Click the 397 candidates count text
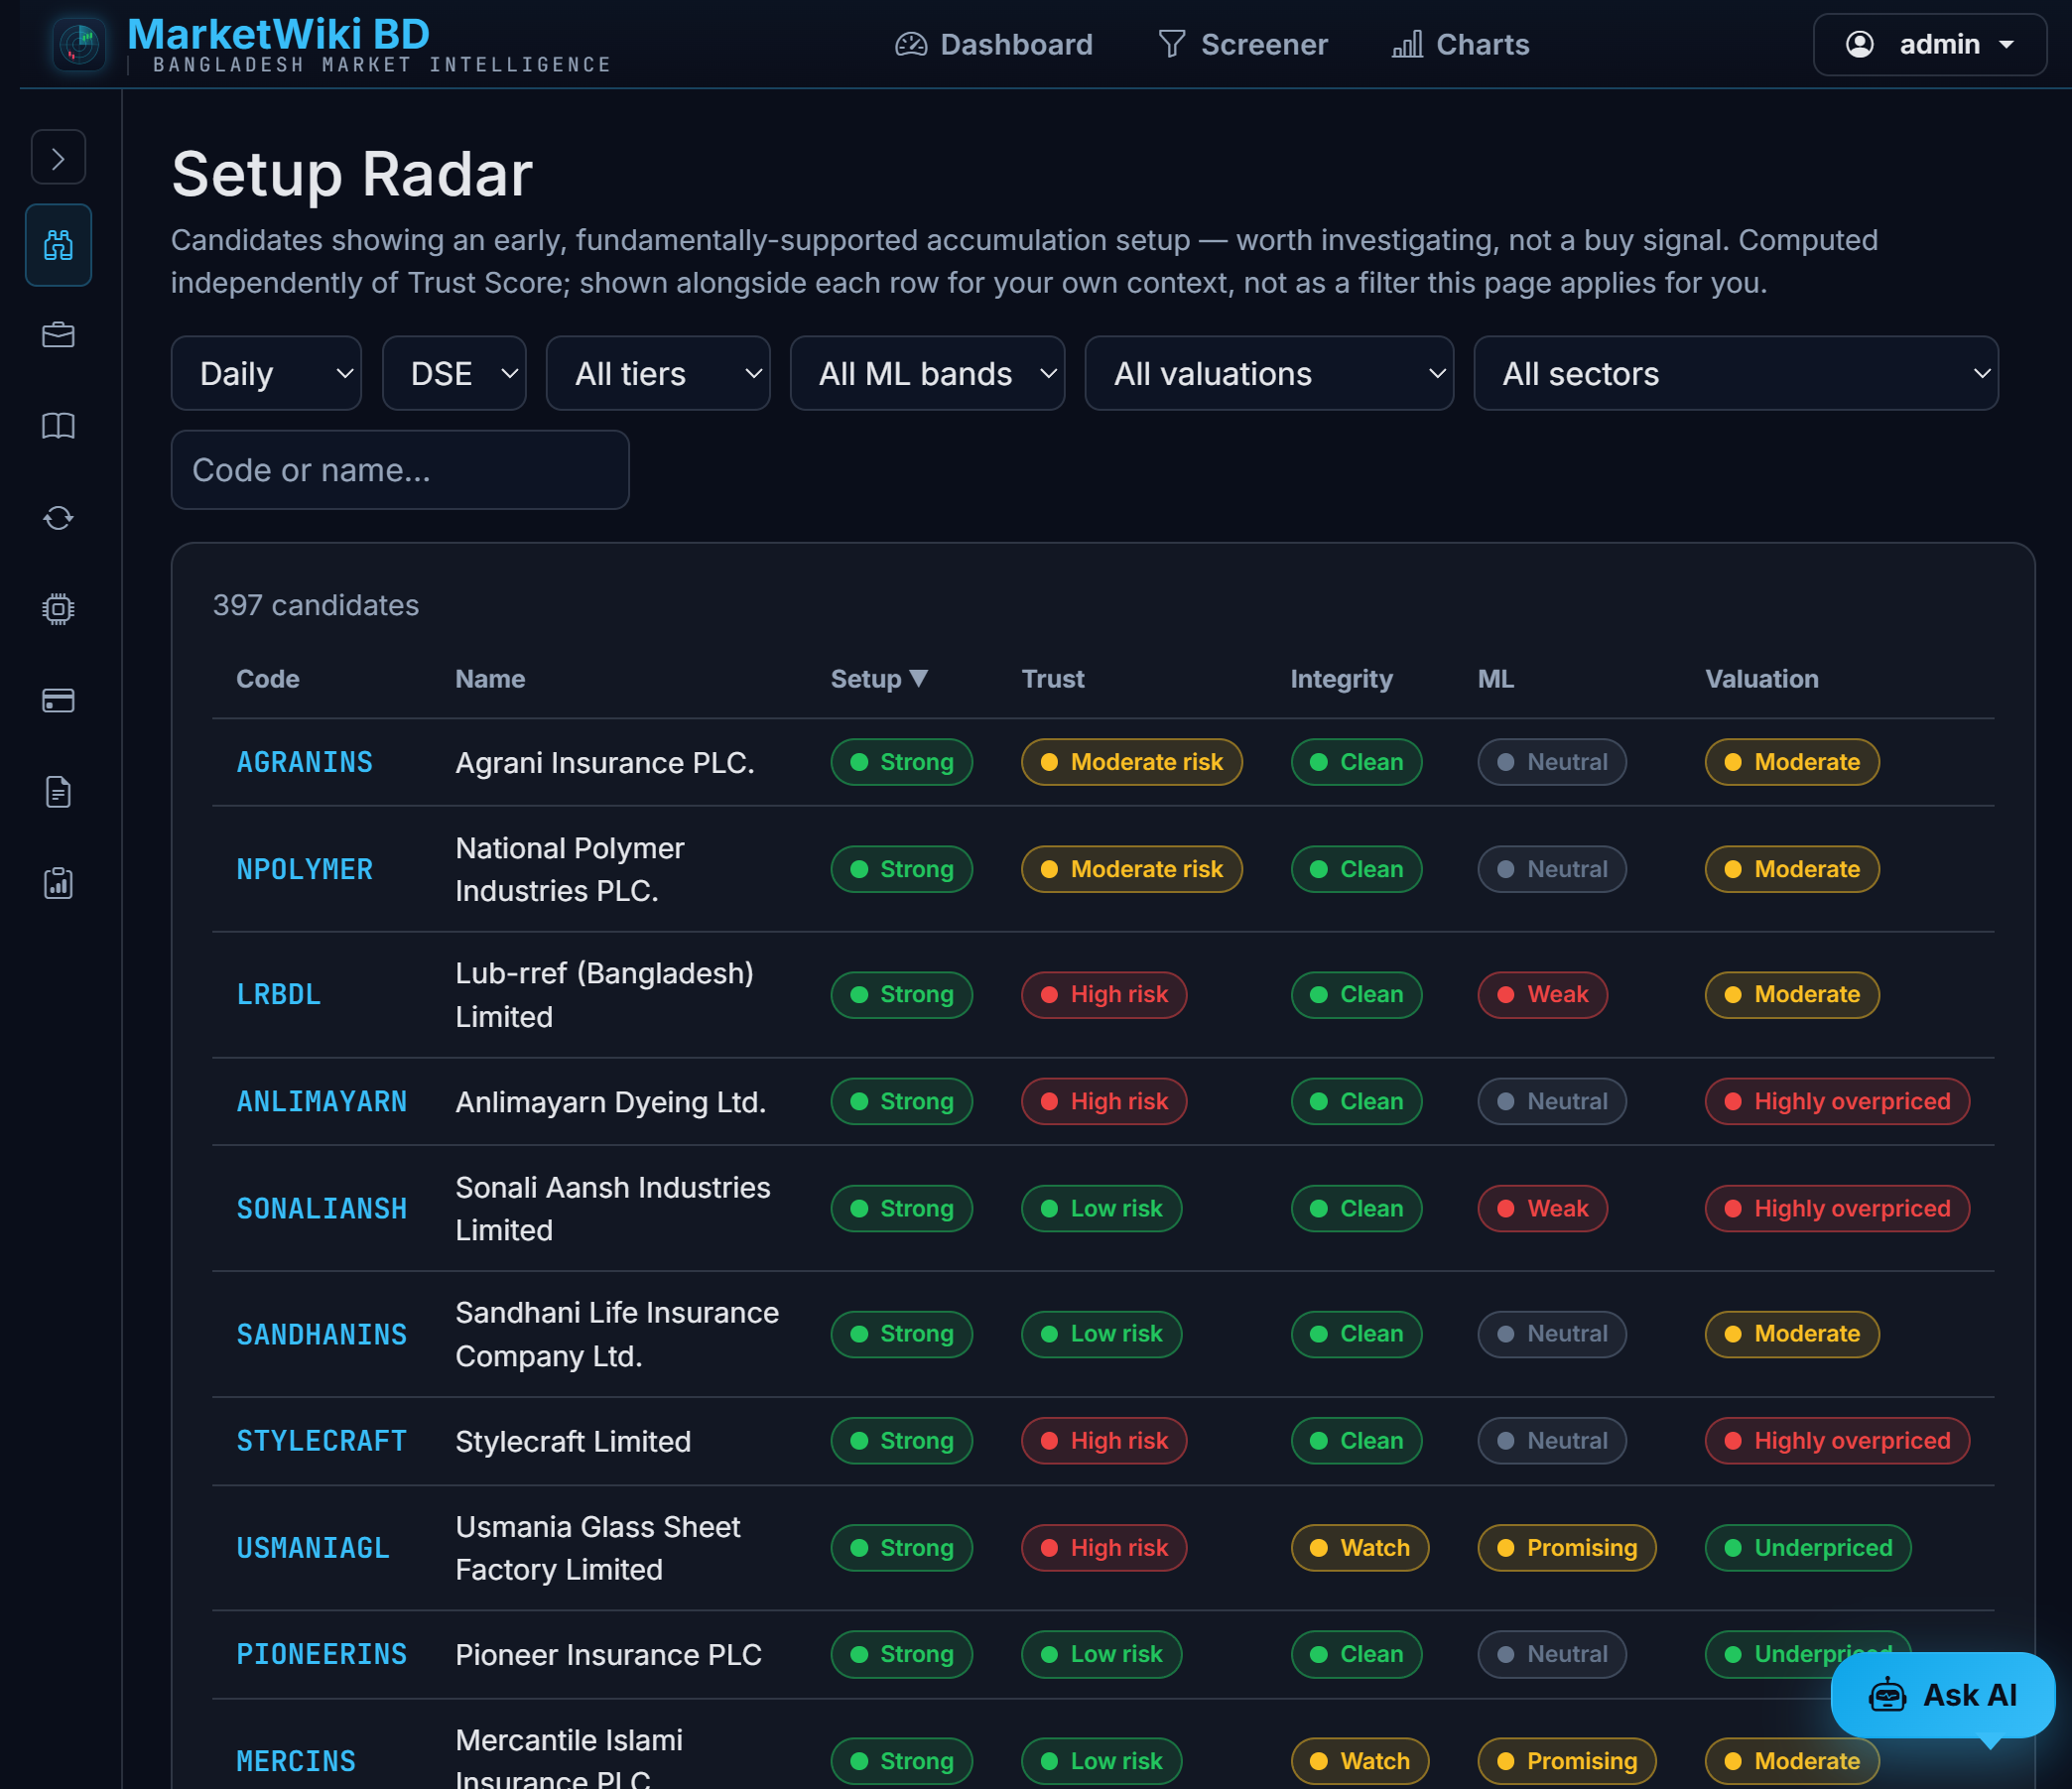Viewport: 2072px width, 1789px height. click(315, 605)
